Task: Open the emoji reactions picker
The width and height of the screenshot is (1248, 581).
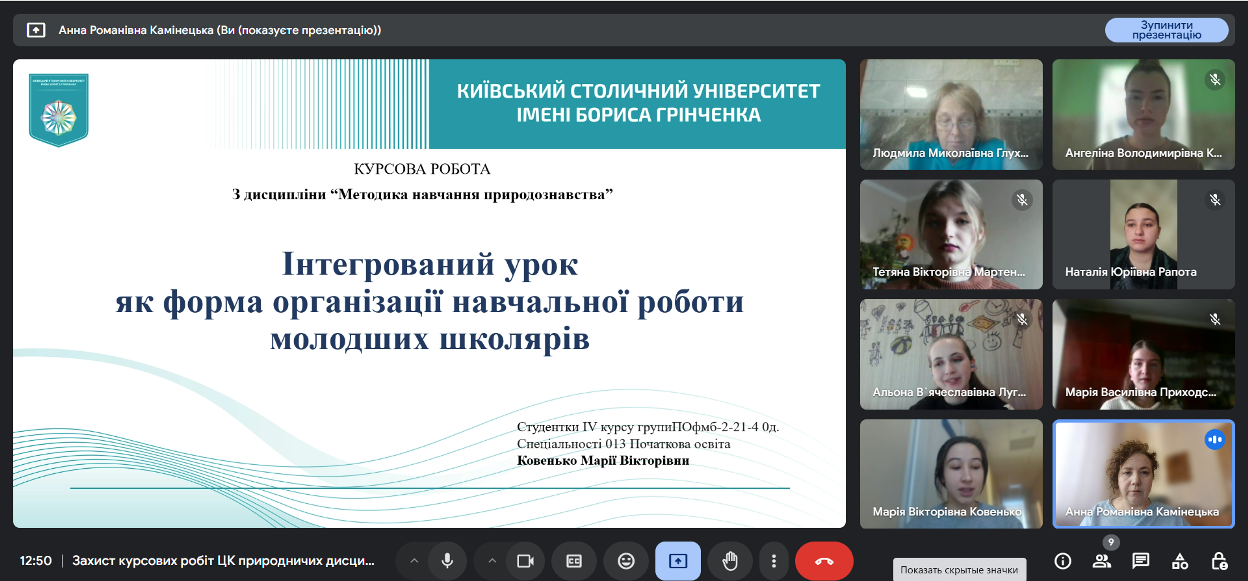Action: [x=626, y=561]
